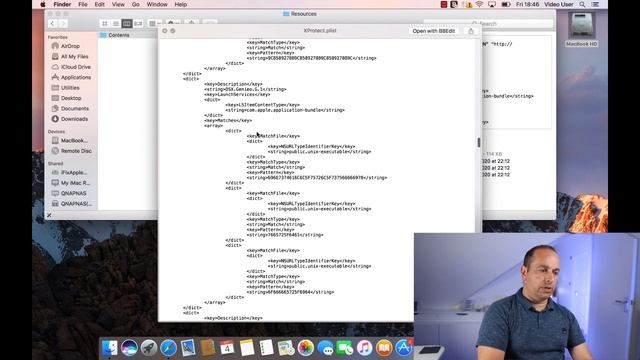
Task: Open iBooks from the Dock
Action: 384,348
